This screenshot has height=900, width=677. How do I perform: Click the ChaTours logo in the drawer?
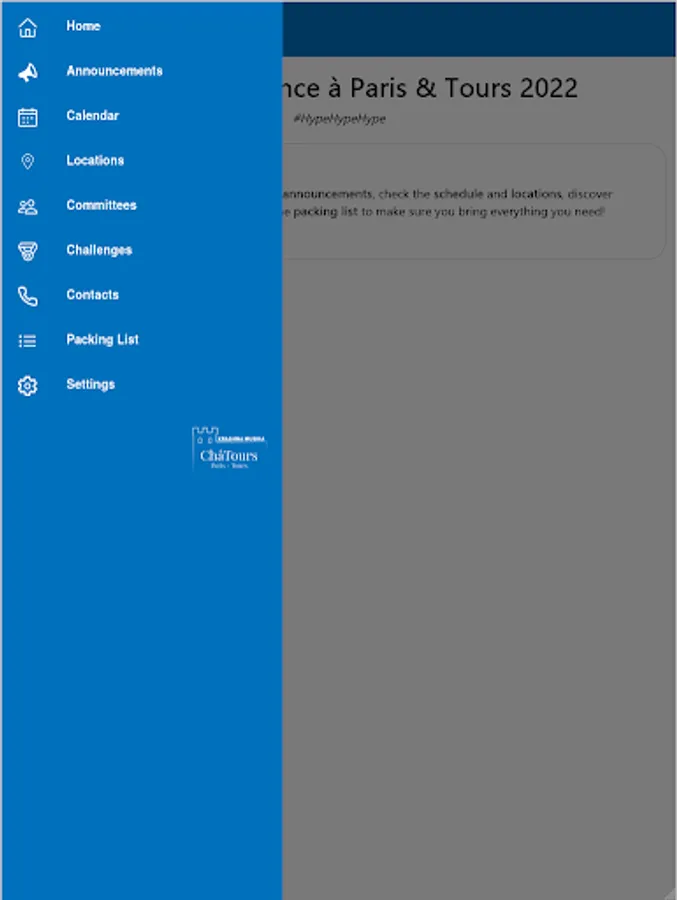tap(229, 448)
